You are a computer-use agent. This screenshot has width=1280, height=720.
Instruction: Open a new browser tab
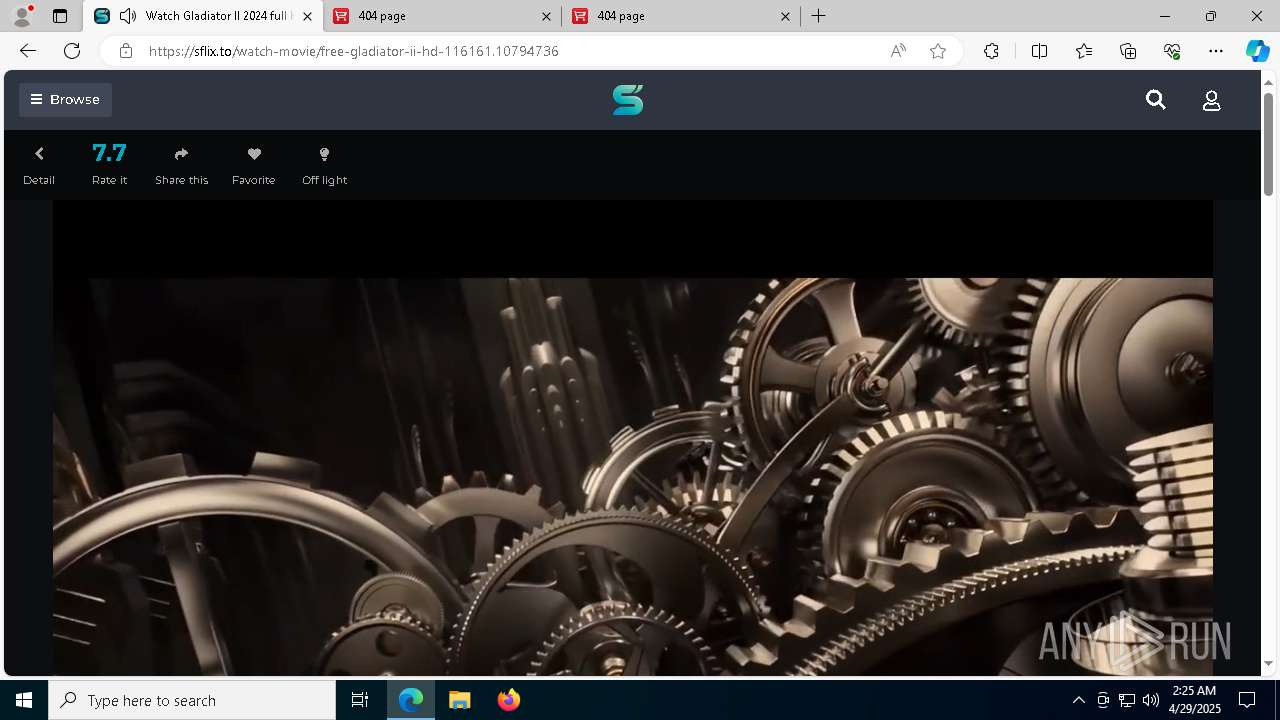(818, 16)
